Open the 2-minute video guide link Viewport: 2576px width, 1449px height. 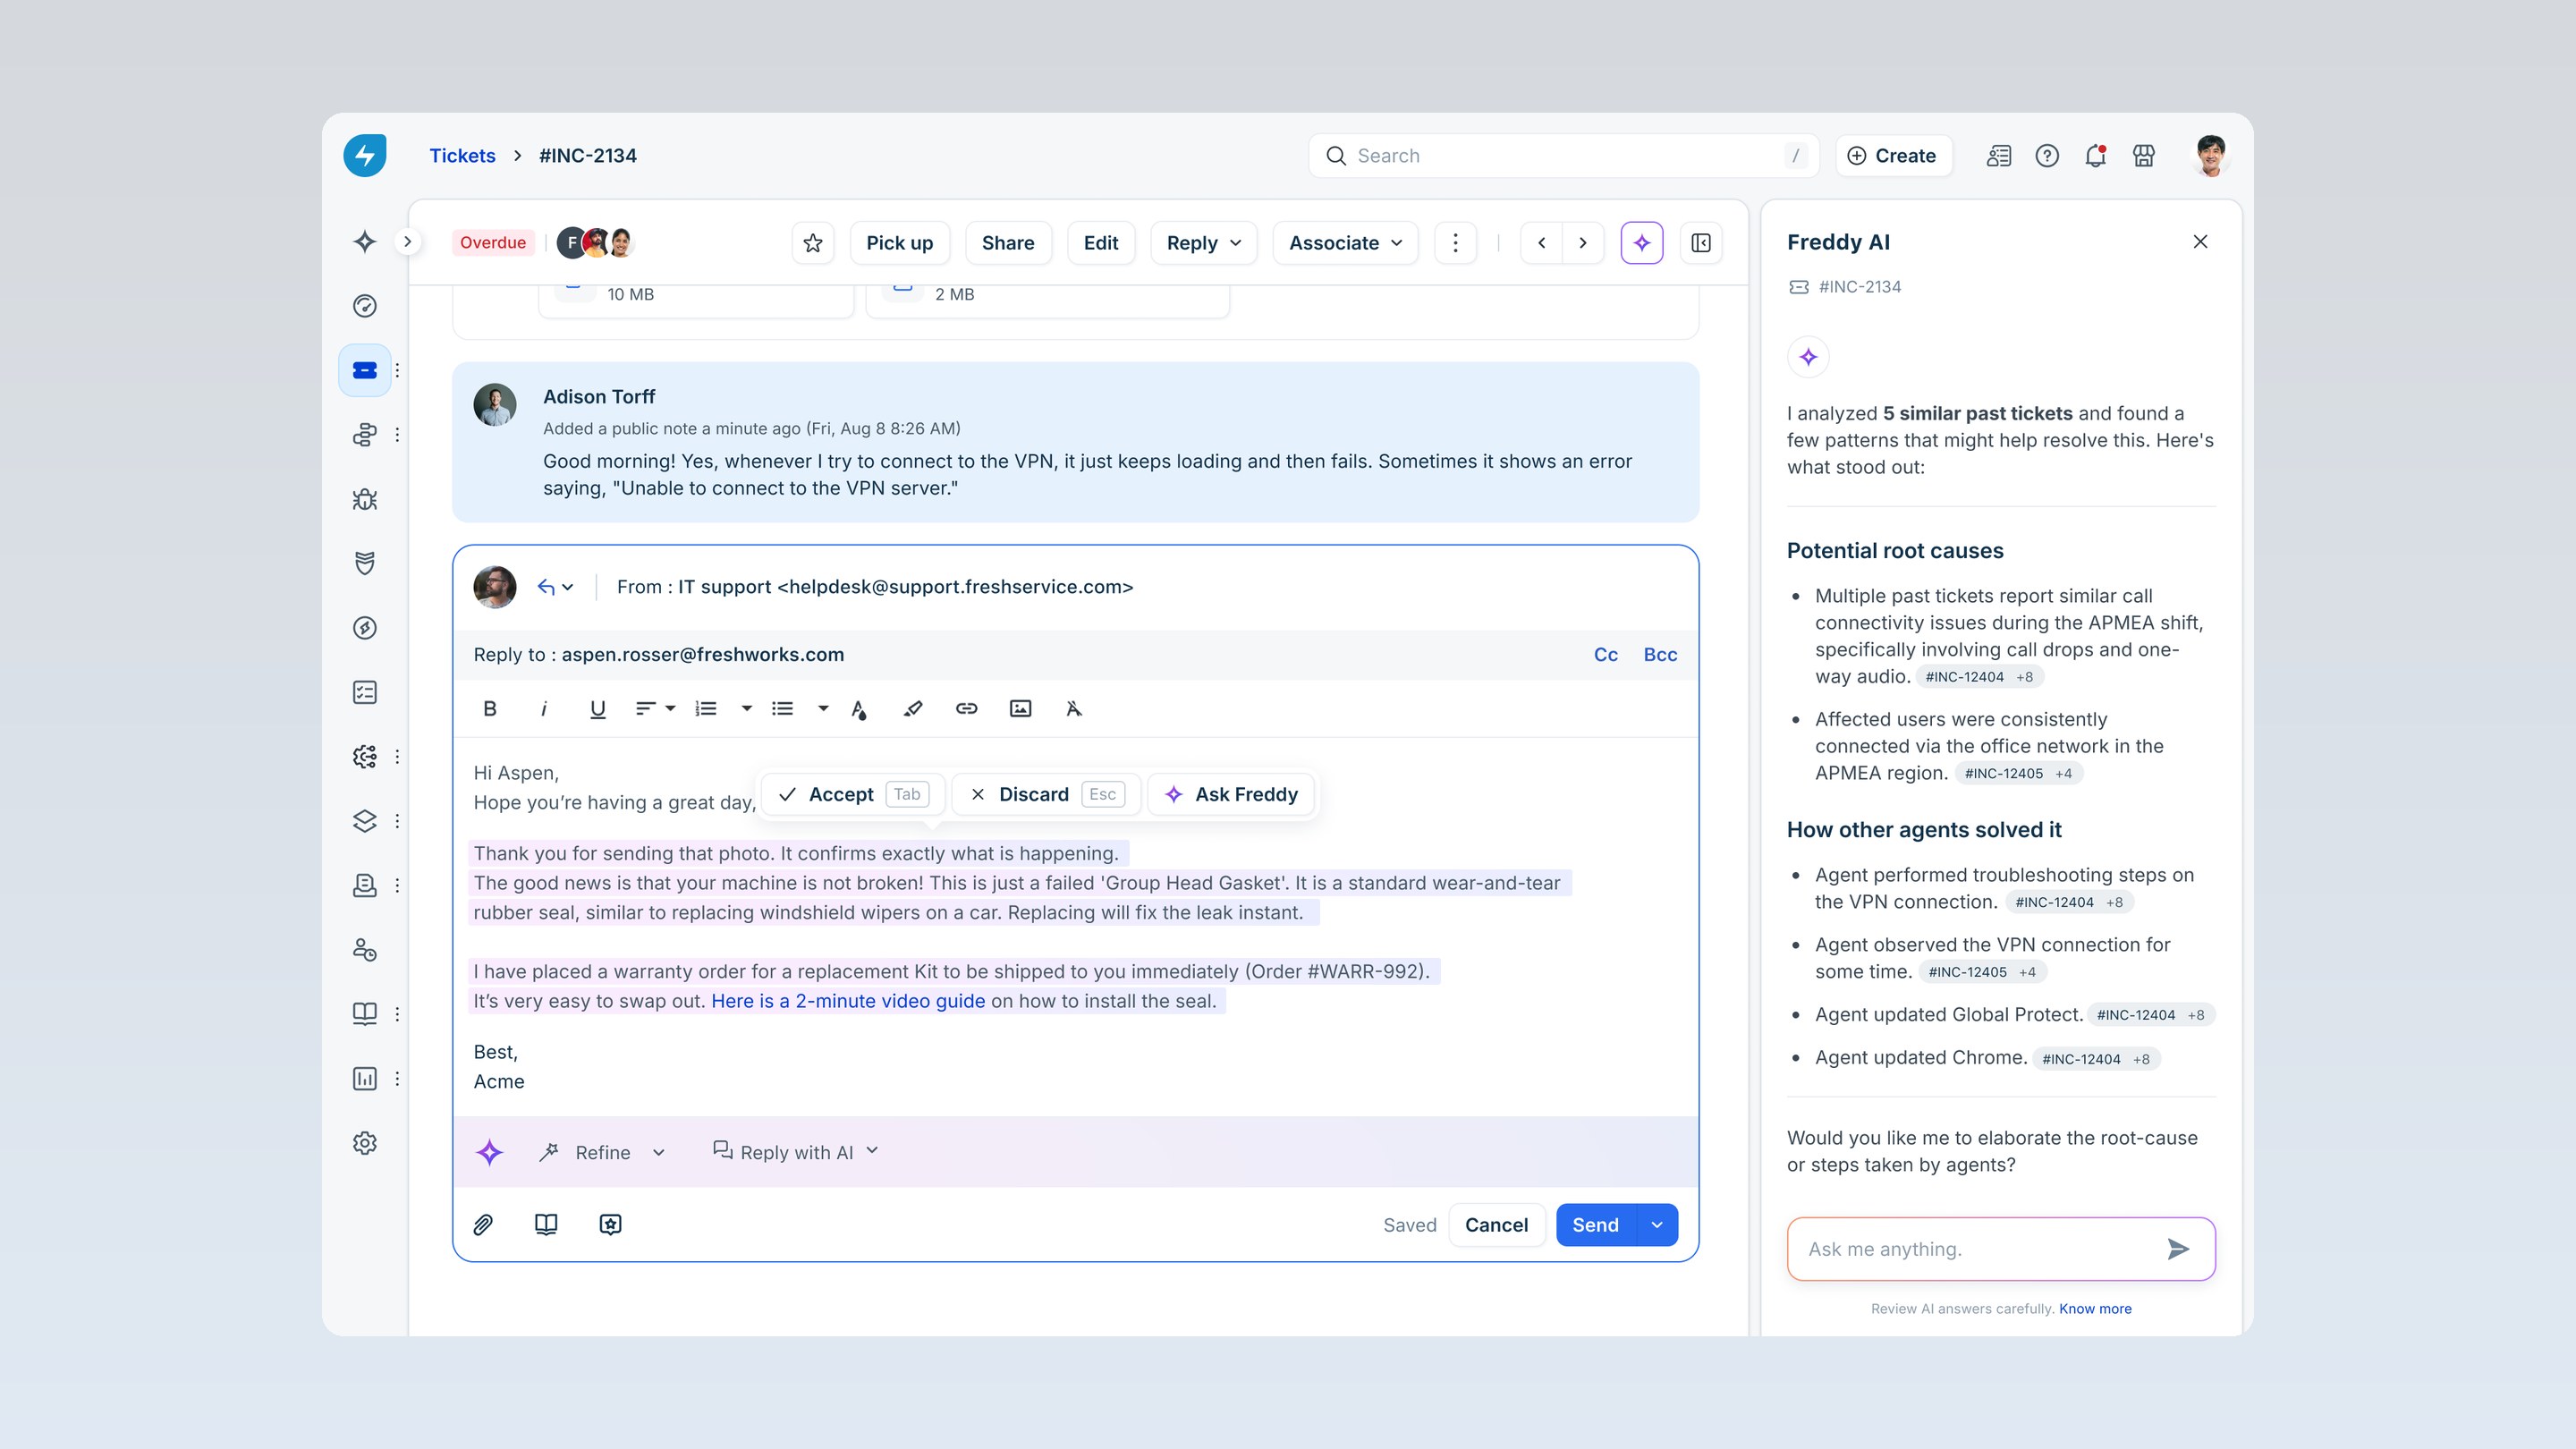(848, 1001)
